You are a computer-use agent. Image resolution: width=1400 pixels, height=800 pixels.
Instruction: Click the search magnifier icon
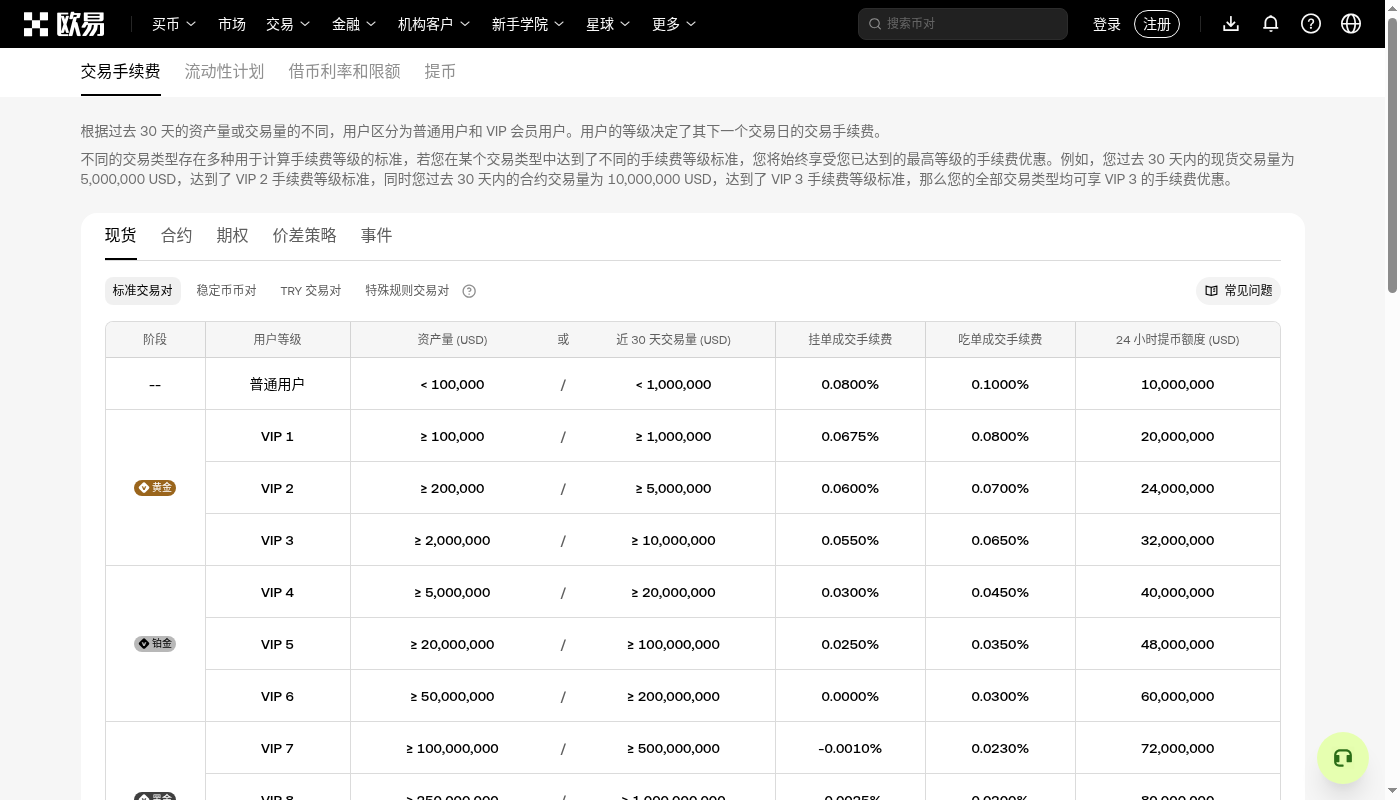tap(875, 24)
